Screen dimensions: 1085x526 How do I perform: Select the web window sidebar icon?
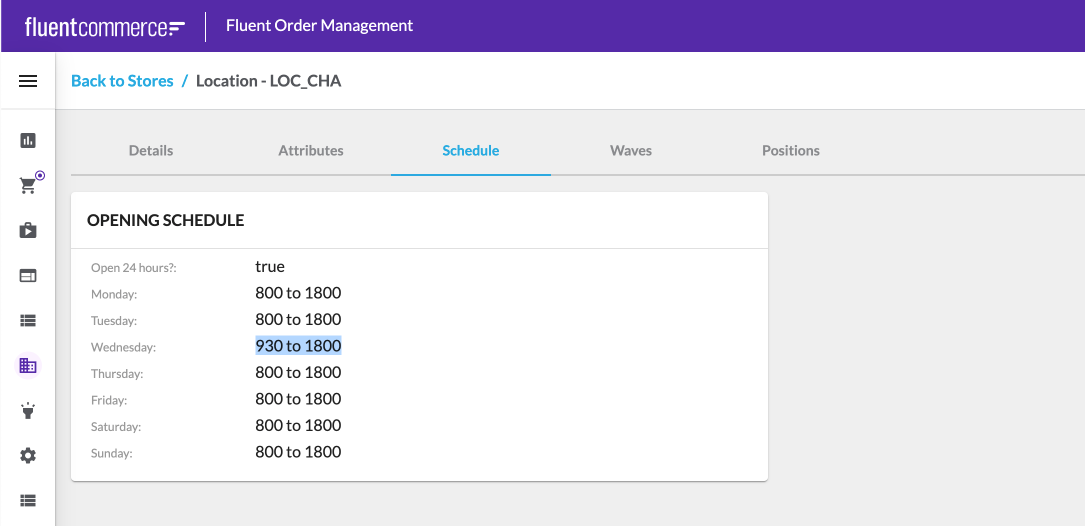coord(28,276)
